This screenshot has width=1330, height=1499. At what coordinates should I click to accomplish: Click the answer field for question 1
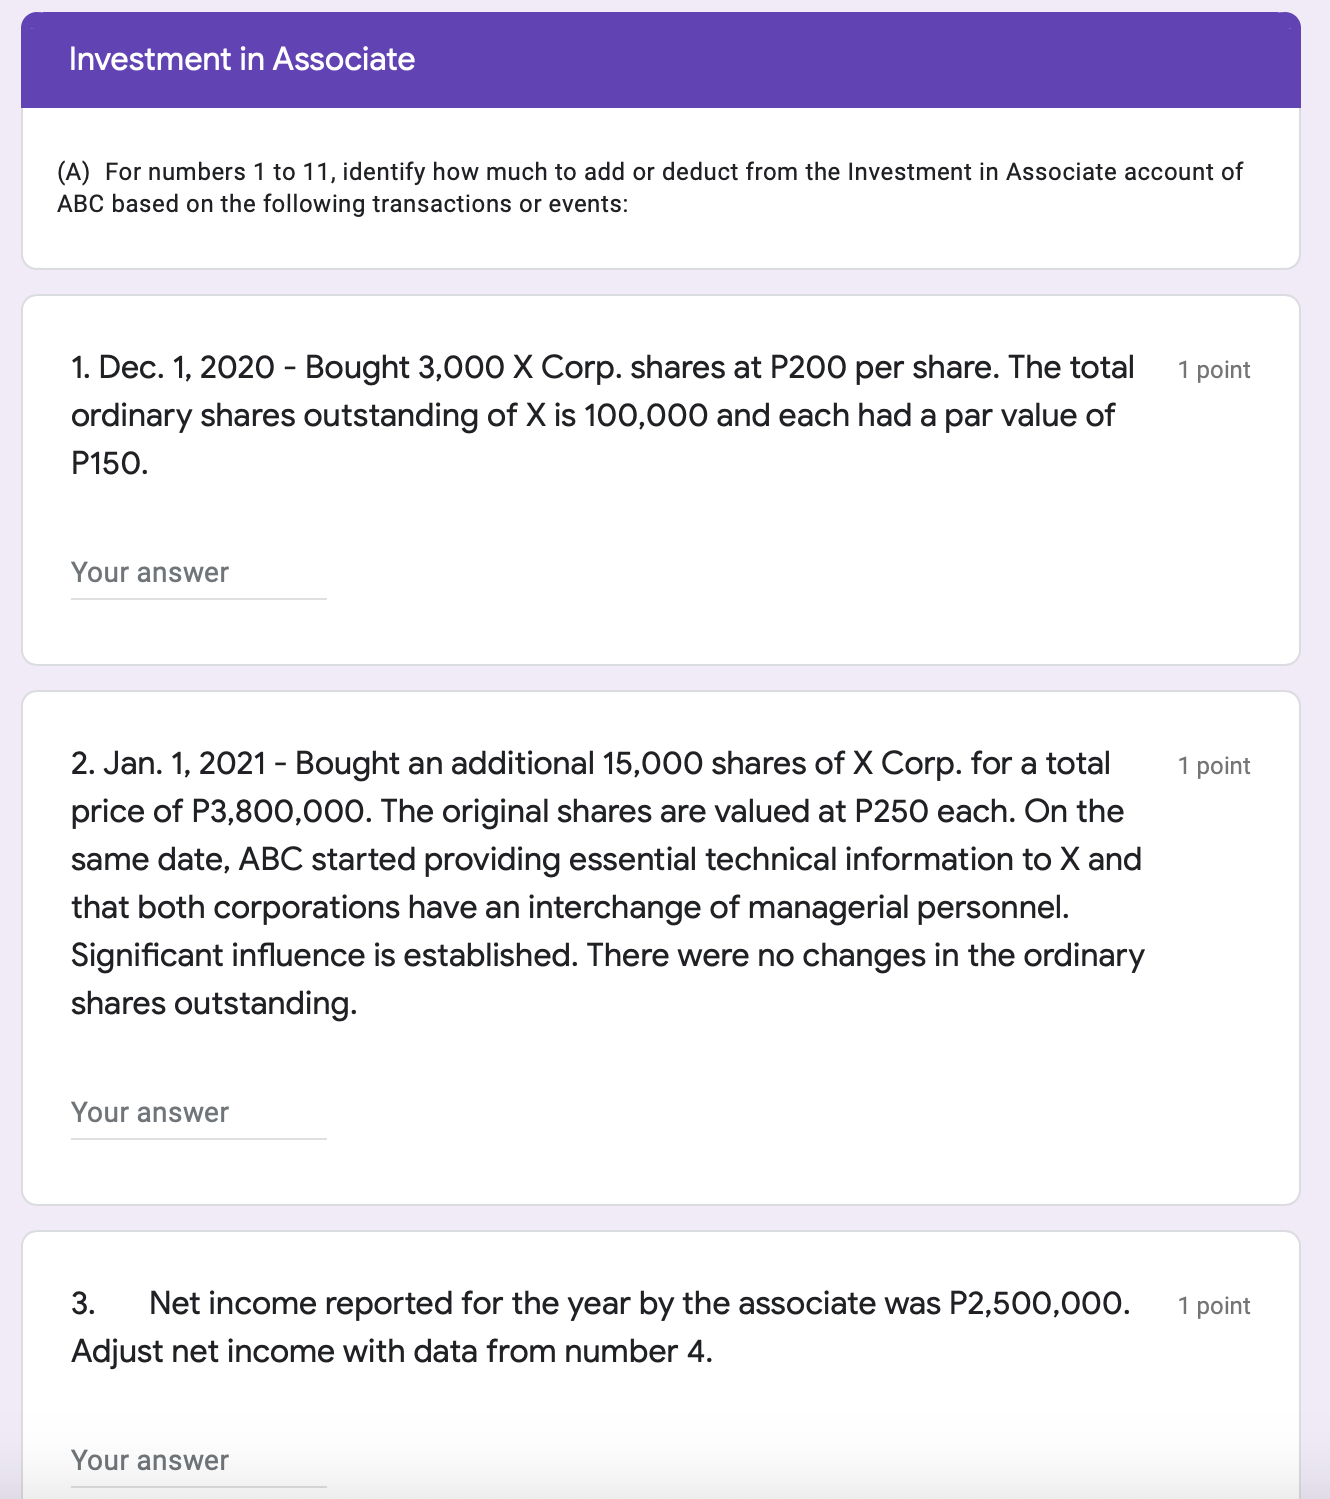point(197,572)
